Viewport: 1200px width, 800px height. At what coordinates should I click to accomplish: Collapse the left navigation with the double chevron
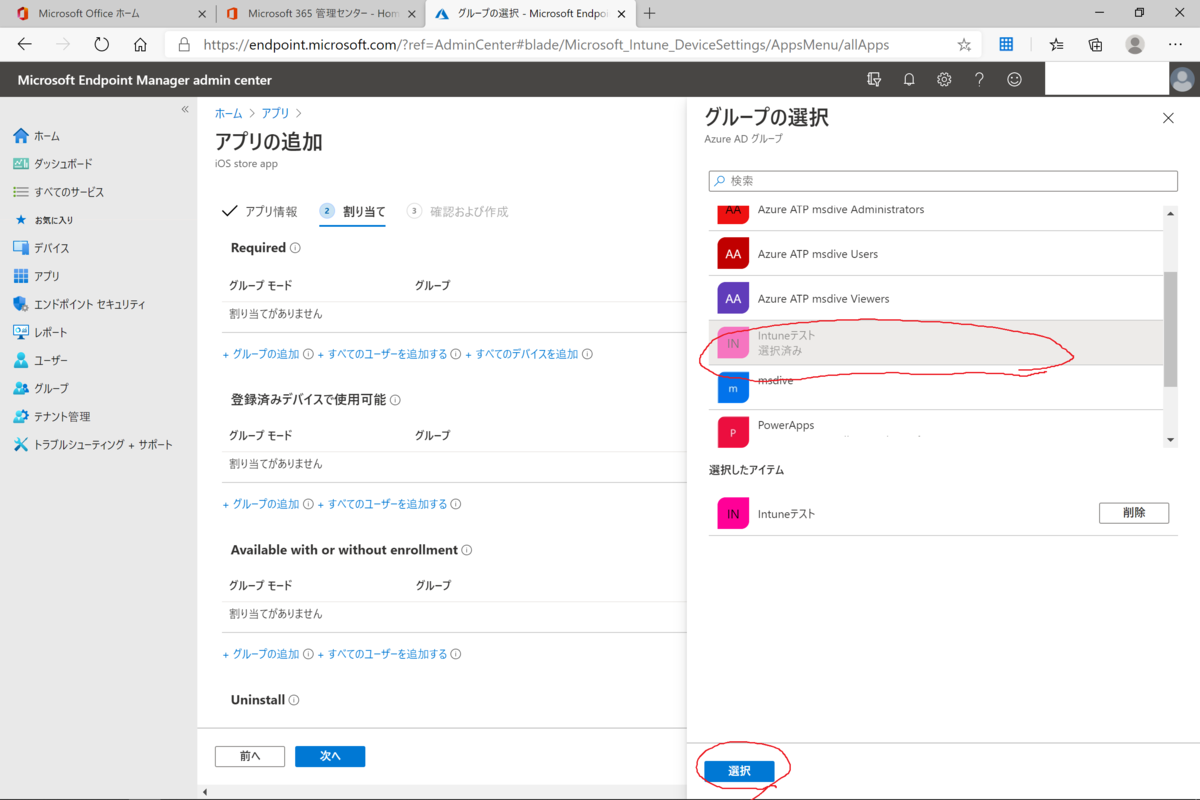tap(184, 110)
